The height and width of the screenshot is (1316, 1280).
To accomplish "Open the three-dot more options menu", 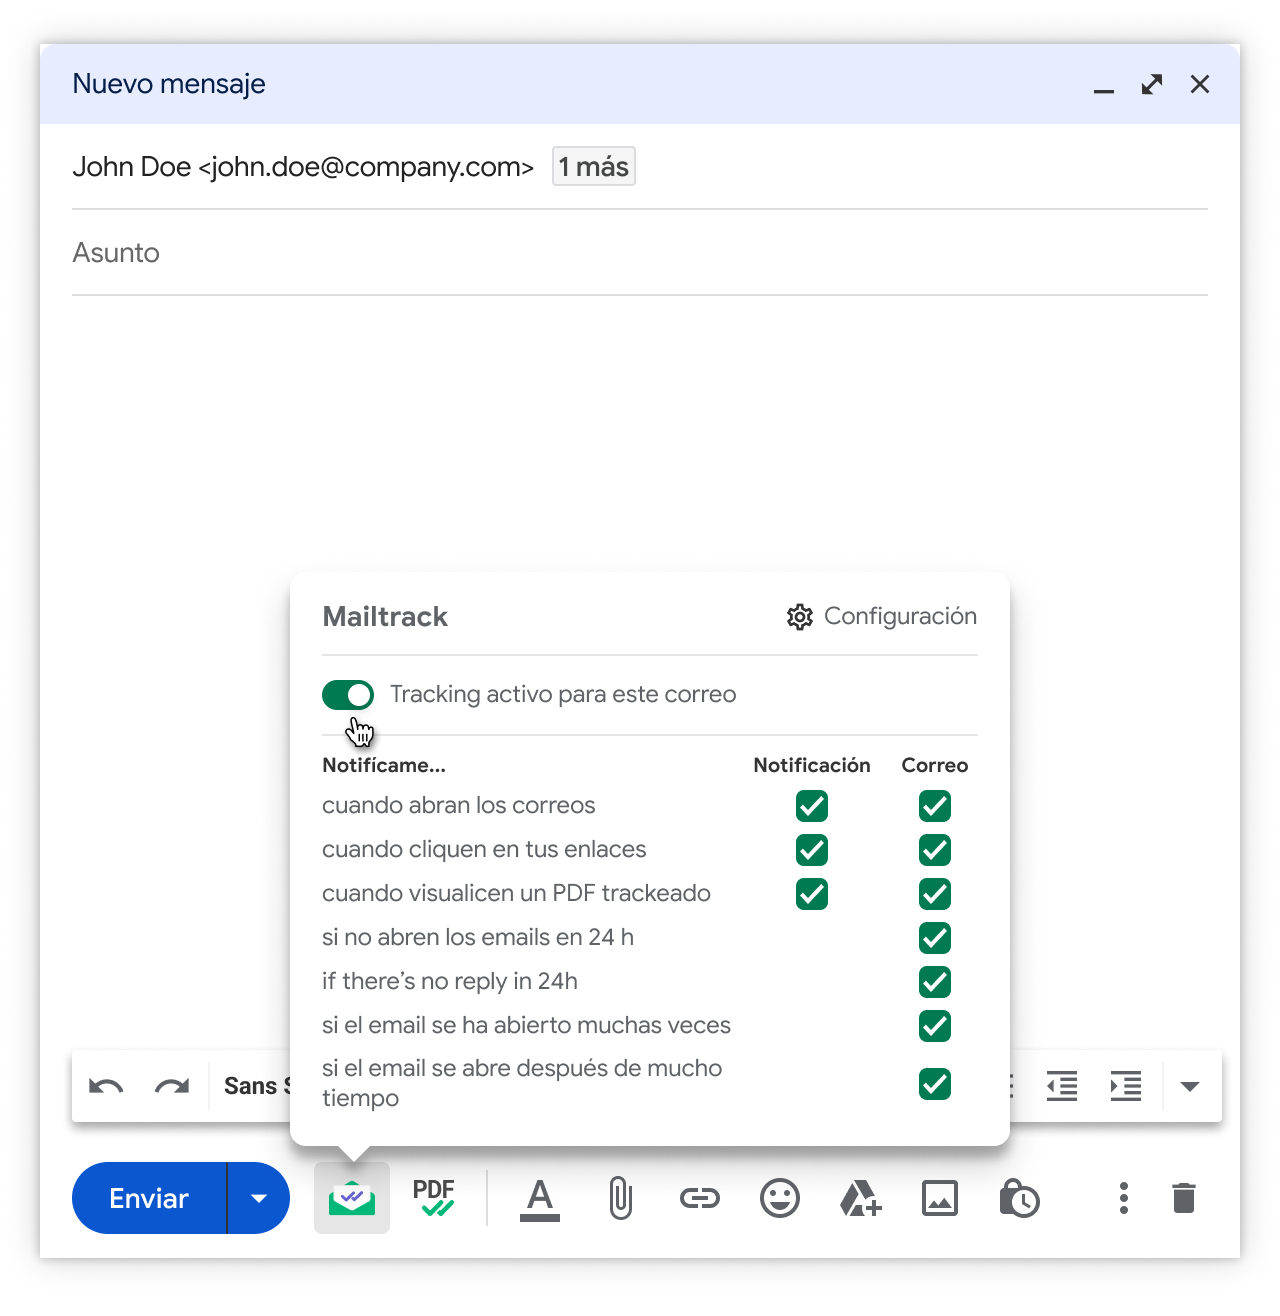I will [1124, 1198].
